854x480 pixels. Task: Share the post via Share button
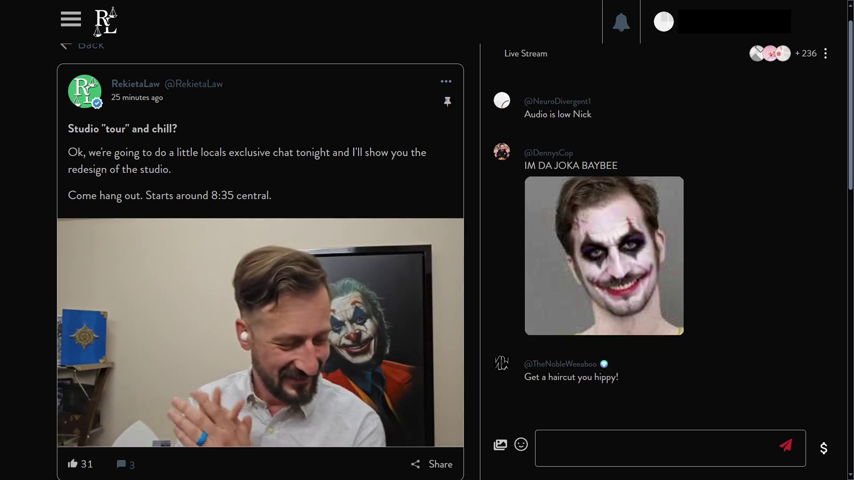pos(432,464)
